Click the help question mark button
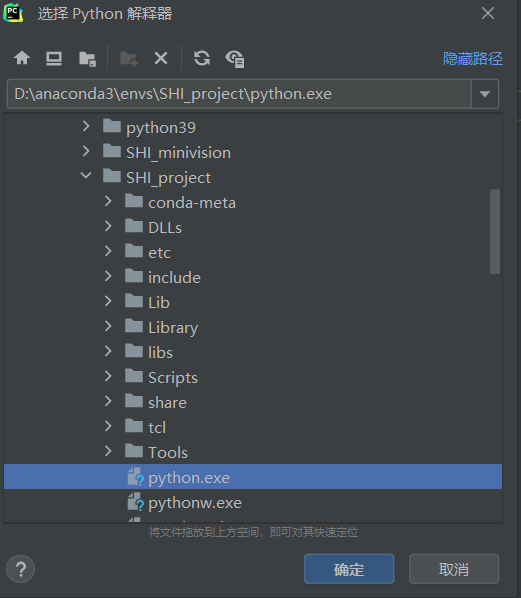Image resolution: width=521 pixels, height=598 pixels. click(21, 569)
